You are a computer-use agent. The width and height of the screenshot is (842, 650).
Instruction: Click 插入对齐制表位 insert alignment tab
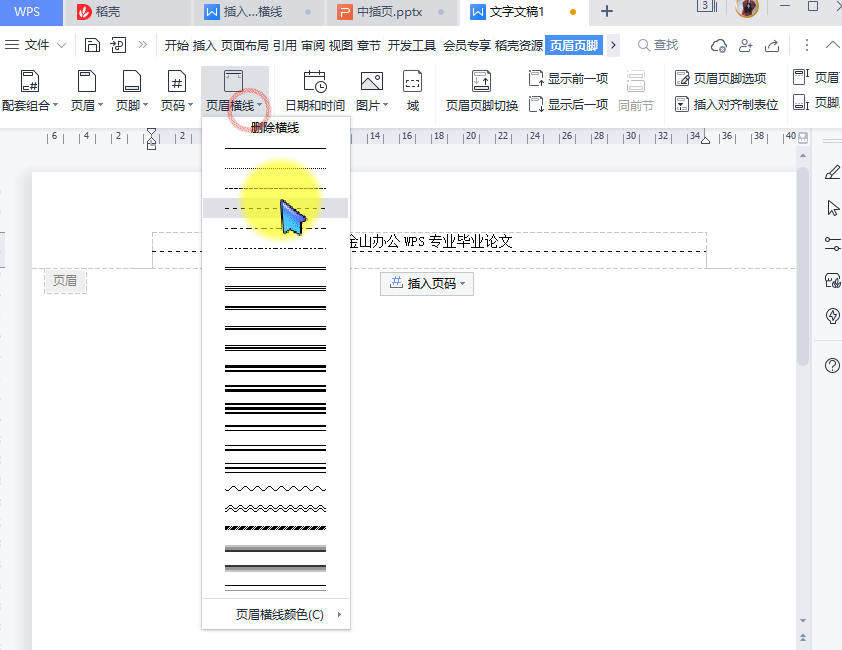(x=726, y=104)
